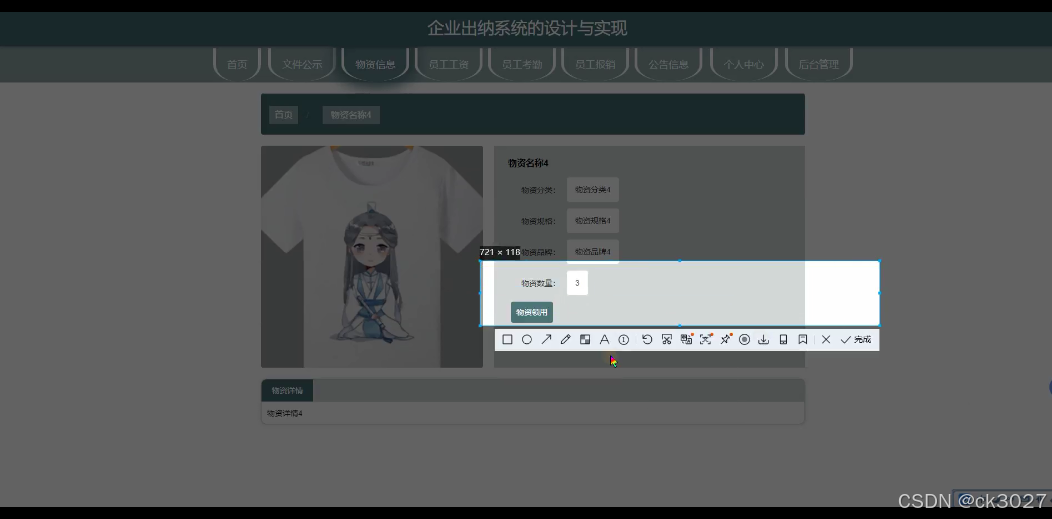Select the text annotation tool (A)
Viewport: 1052px width, 519px height.
(604, 339)
